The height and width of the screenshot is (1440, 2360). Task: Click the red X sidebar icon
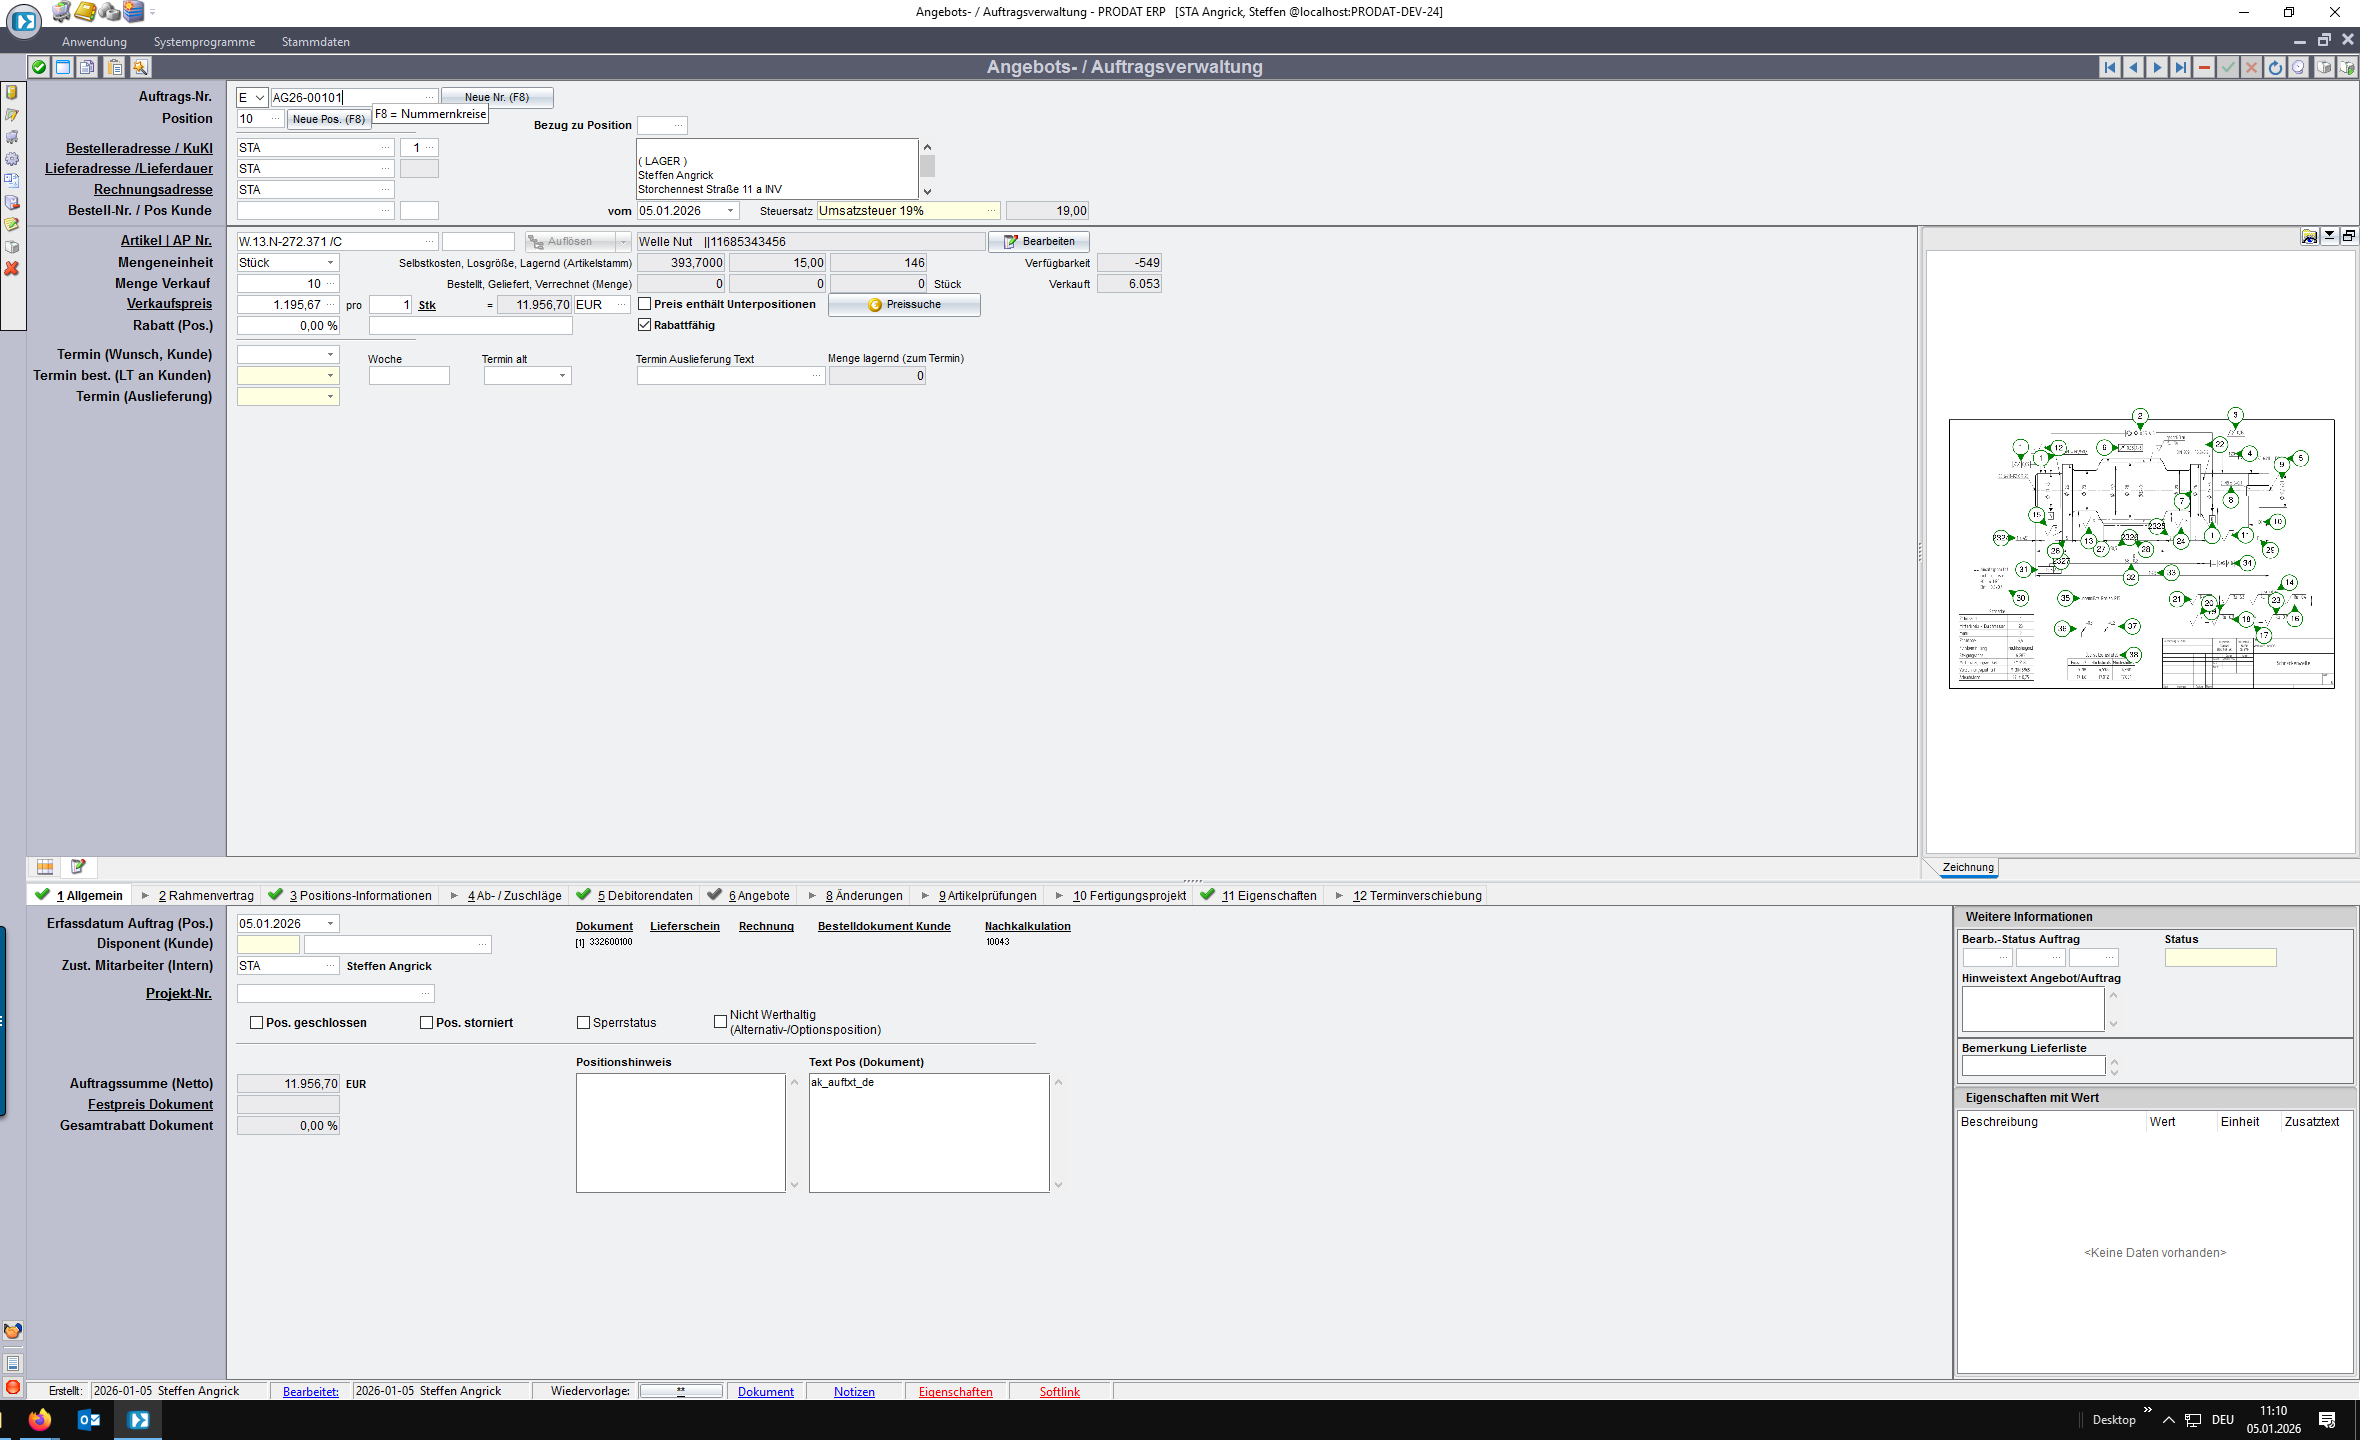(12, 269)
